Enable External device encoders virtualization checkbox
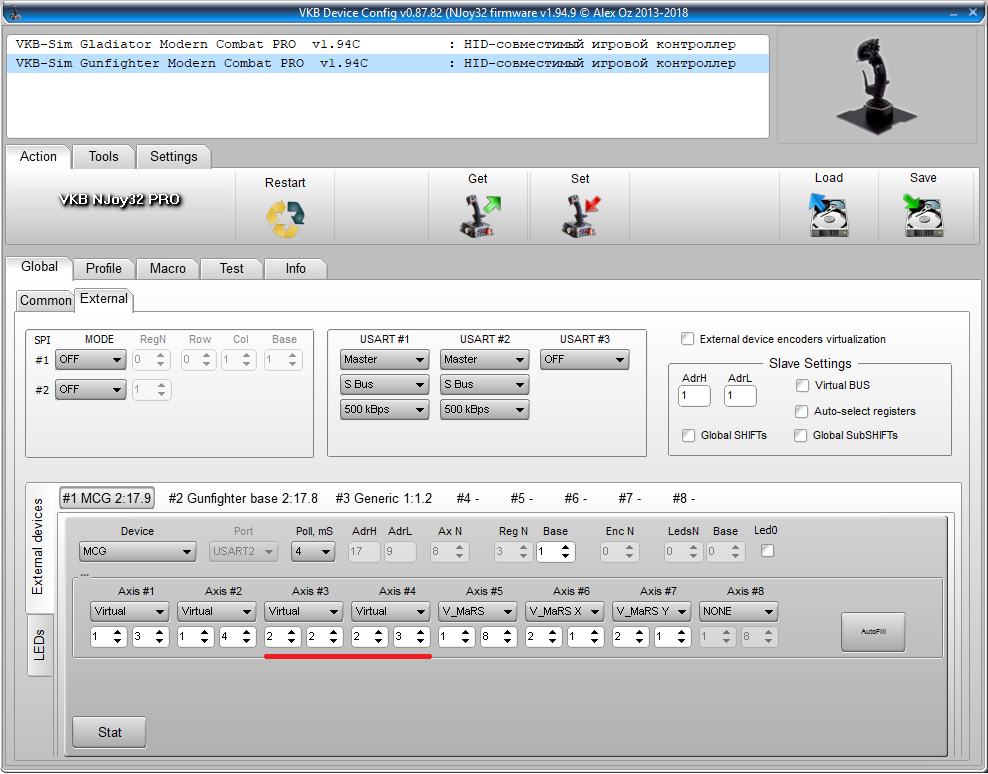The height and width of the screenshot is (774, 988). (688, 339)
